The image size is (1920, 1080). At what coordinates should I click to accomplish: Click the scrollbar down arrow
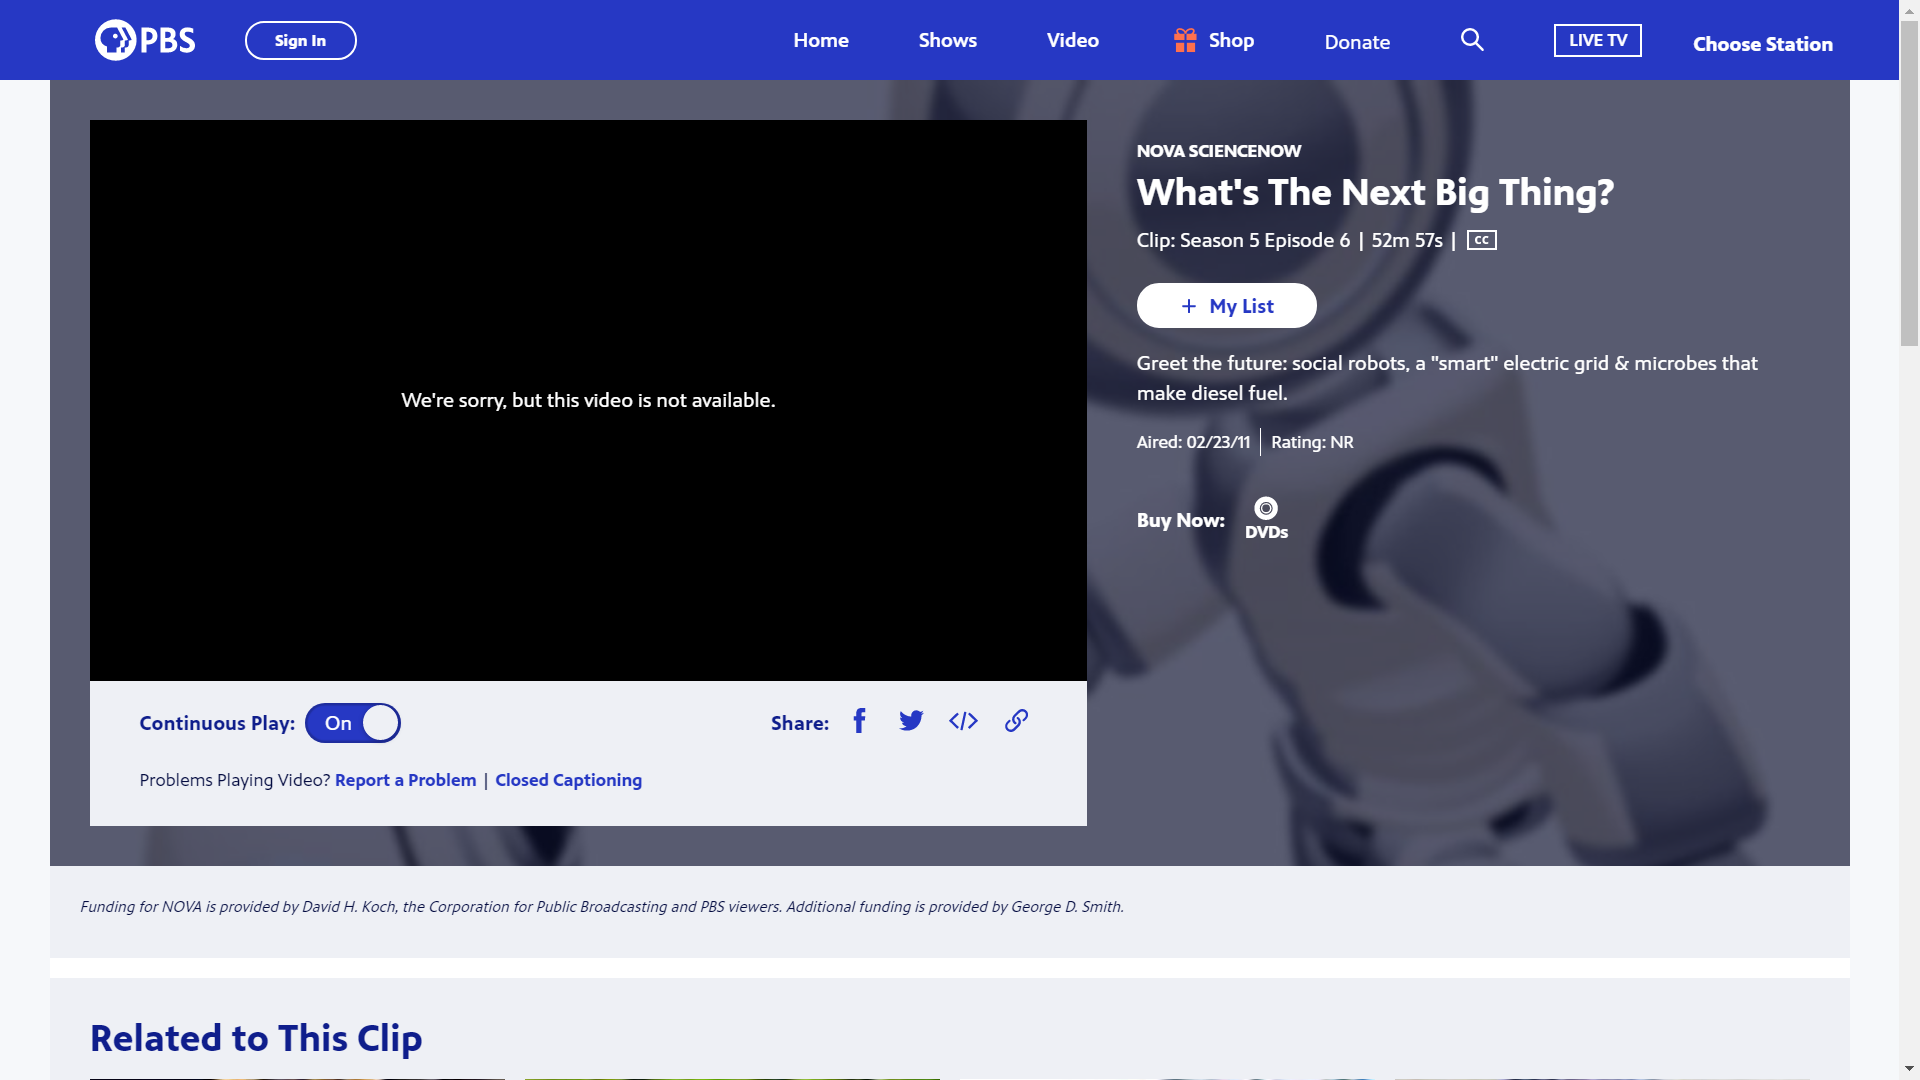pyautogui.click(x=1910, y=1070)
